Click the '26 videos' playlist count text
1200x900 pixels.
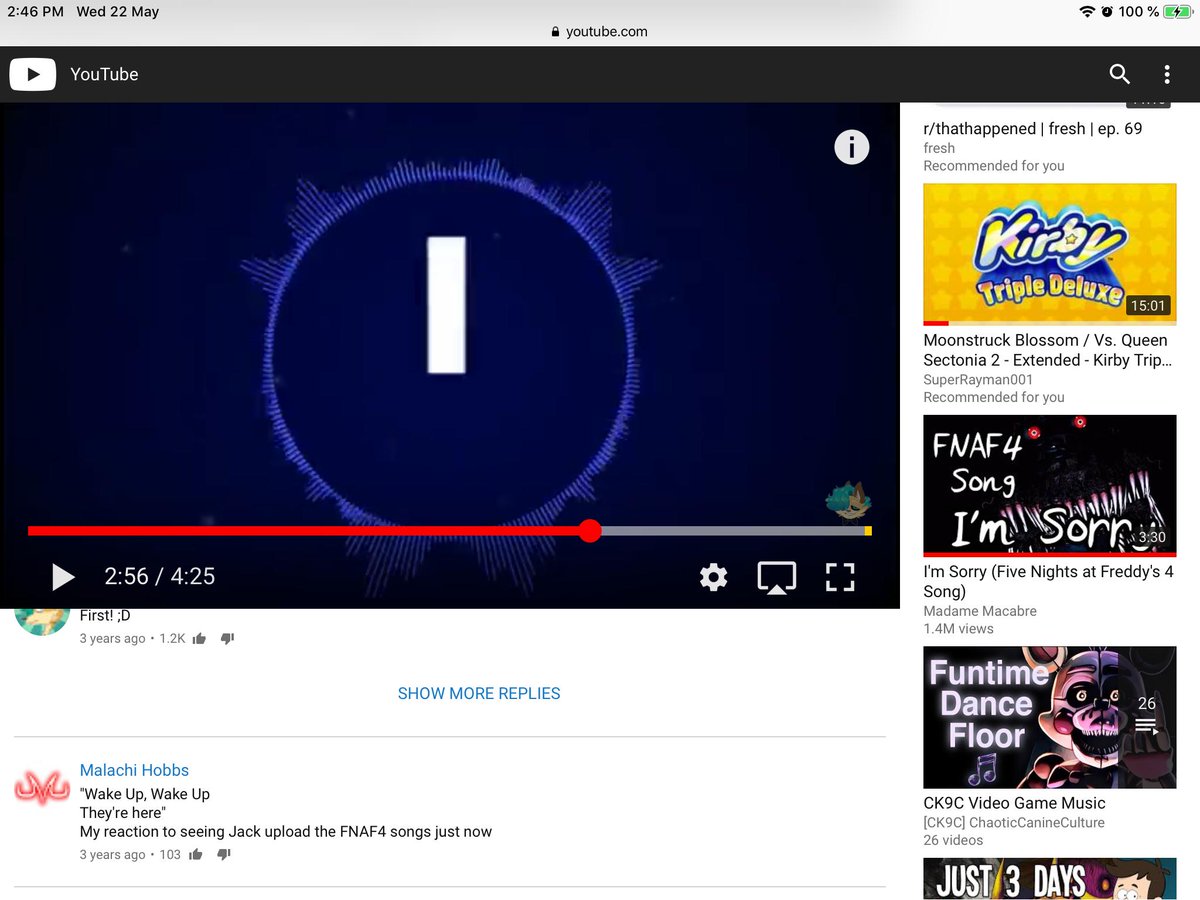tap(953, 840)
